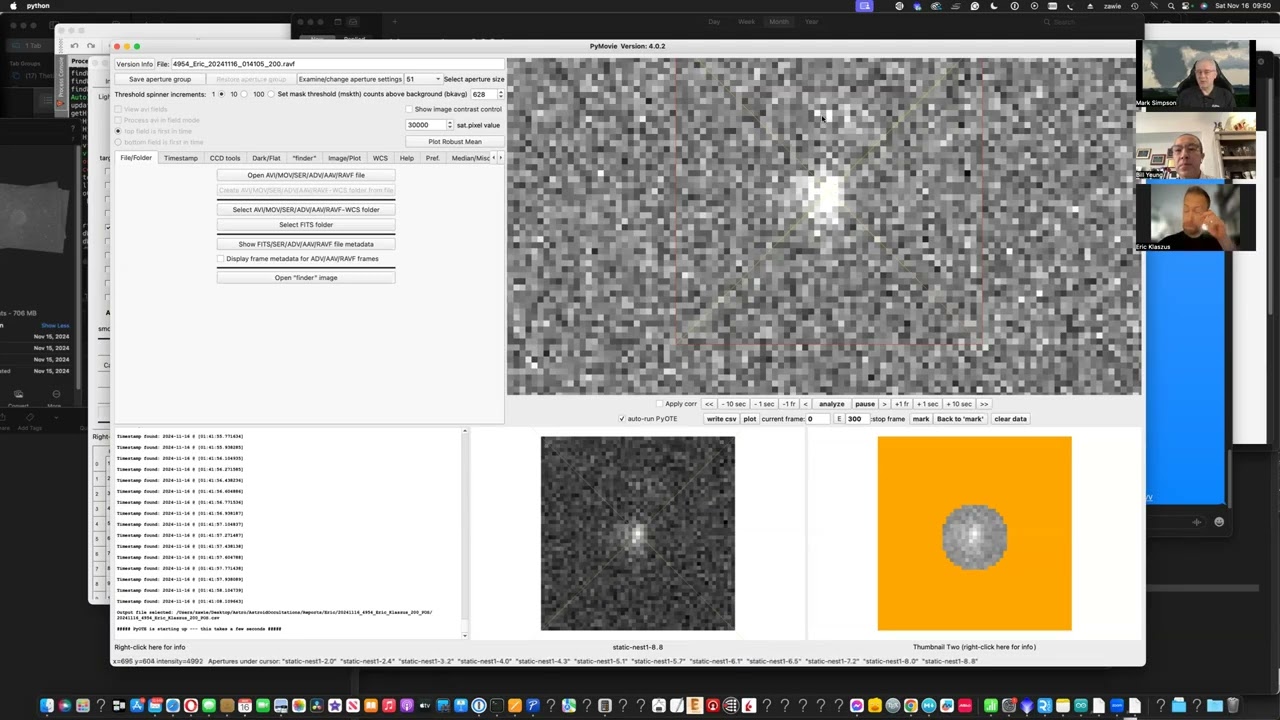Click the mark button
Image resolution: width=1280 pixels, height=720 pixels.
pyautogui.click(x=921, y=419)
